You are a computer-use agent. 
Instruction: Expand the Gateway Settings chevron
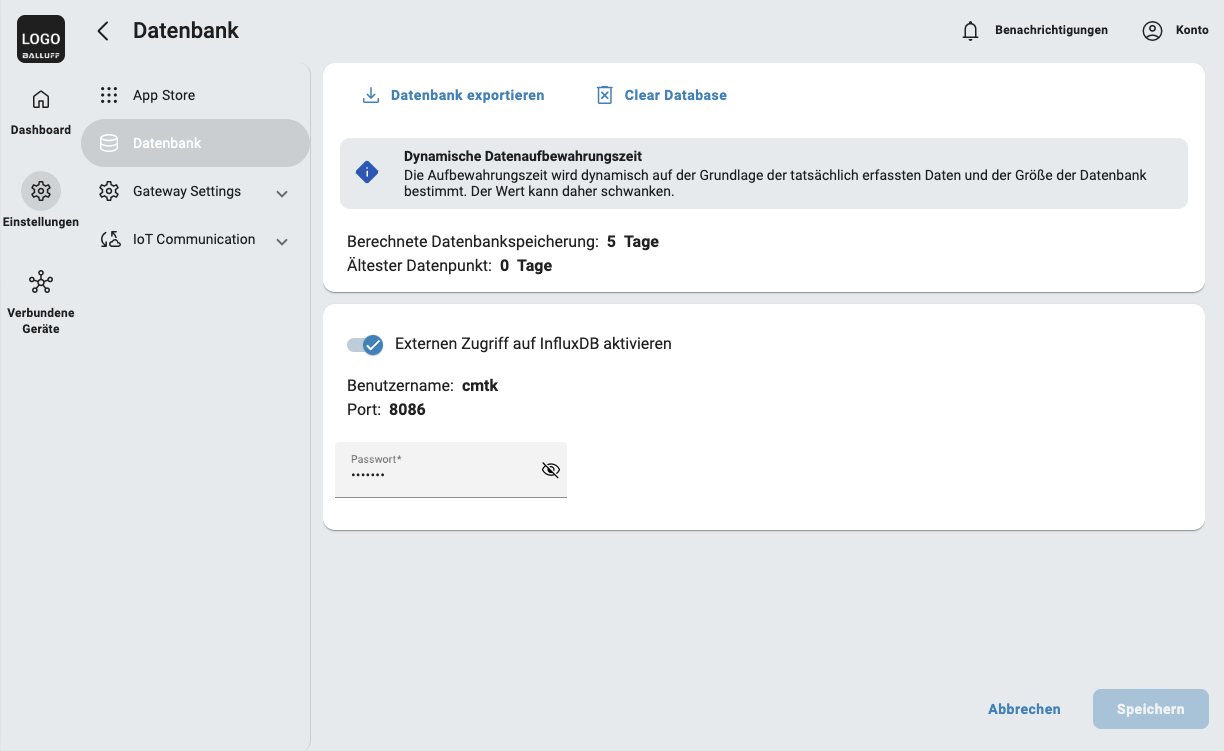tap(282, 193)
